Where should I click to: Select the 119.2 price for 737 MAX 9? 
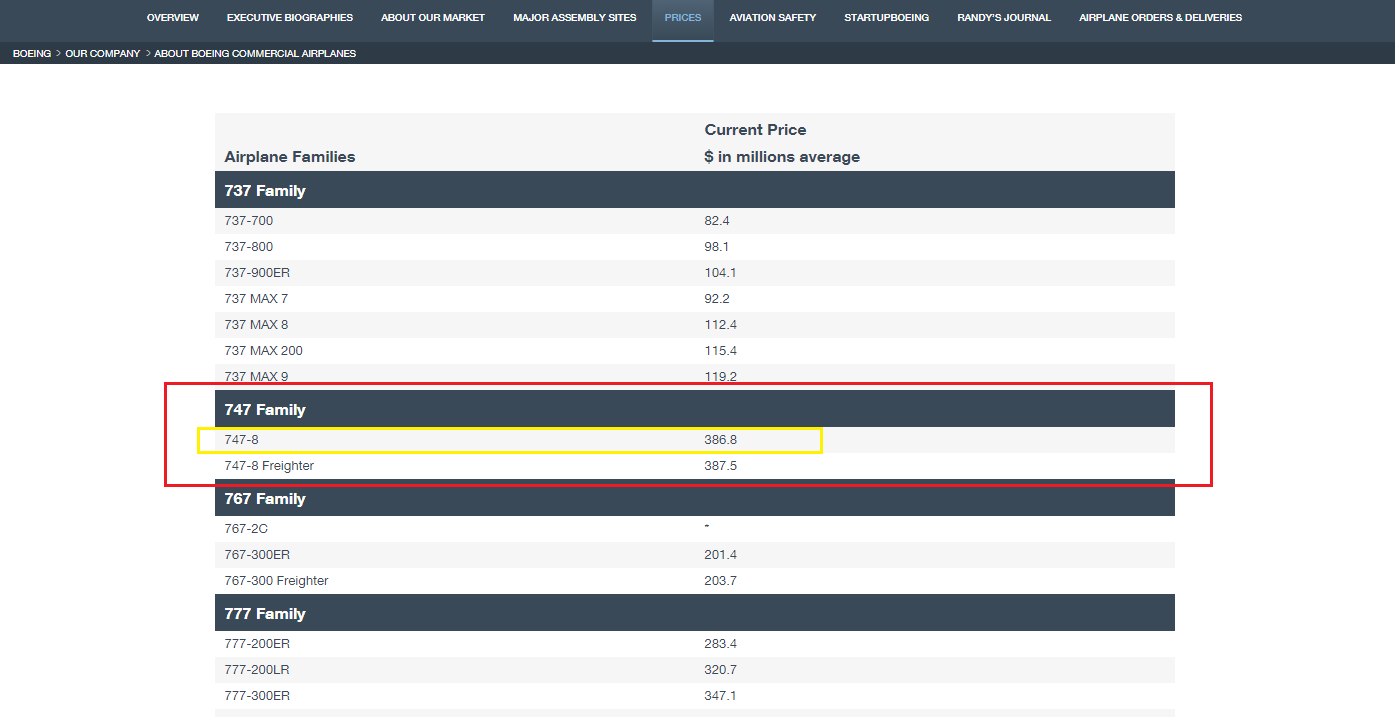(x=721, y=377)
